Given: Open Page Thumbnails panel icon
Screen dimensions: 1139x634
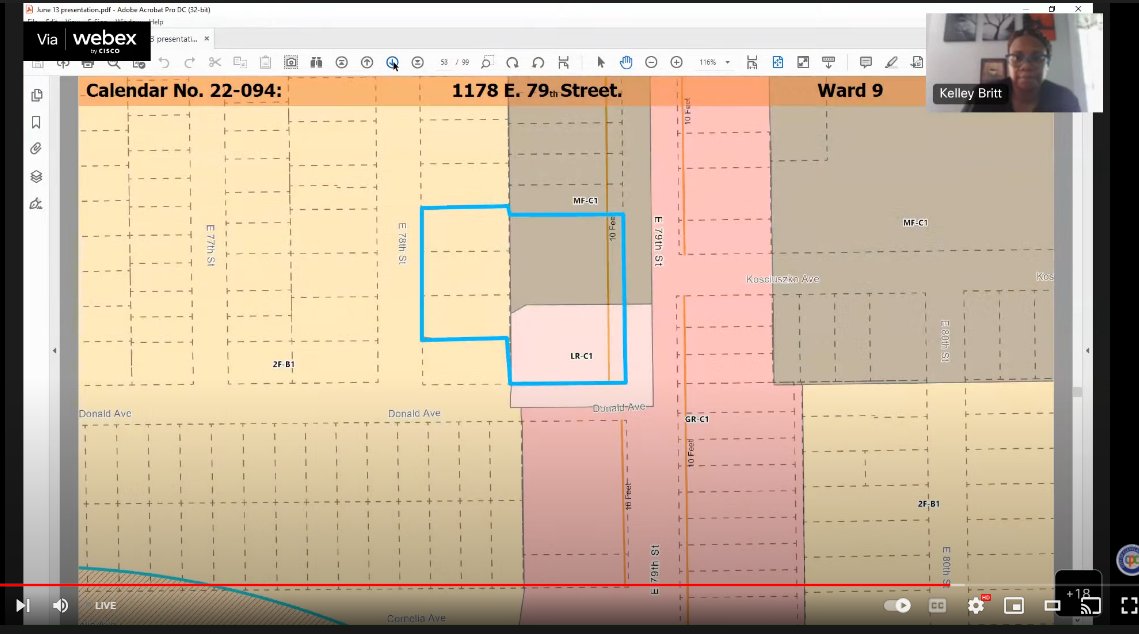Looking at the screenshot, I should pyautogui.click(x=36, y=95).
